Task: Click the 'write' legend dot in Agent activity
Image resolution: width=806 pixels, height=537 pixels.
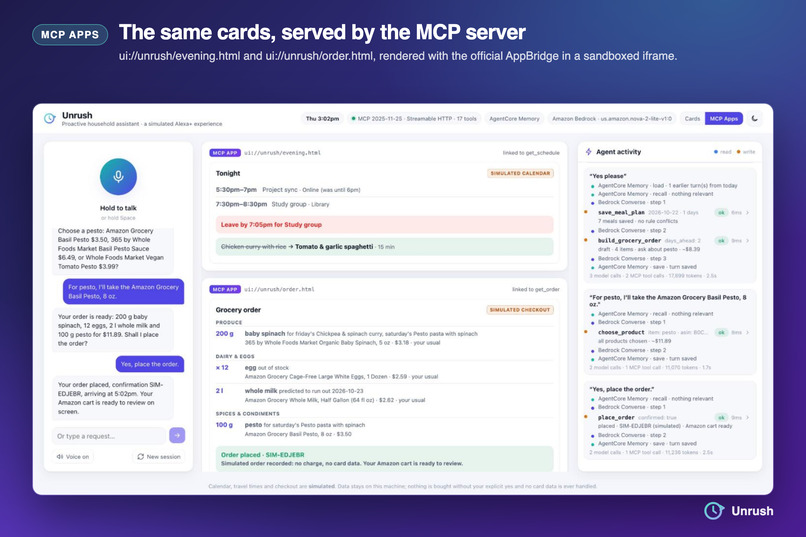Action: point(739,152)
